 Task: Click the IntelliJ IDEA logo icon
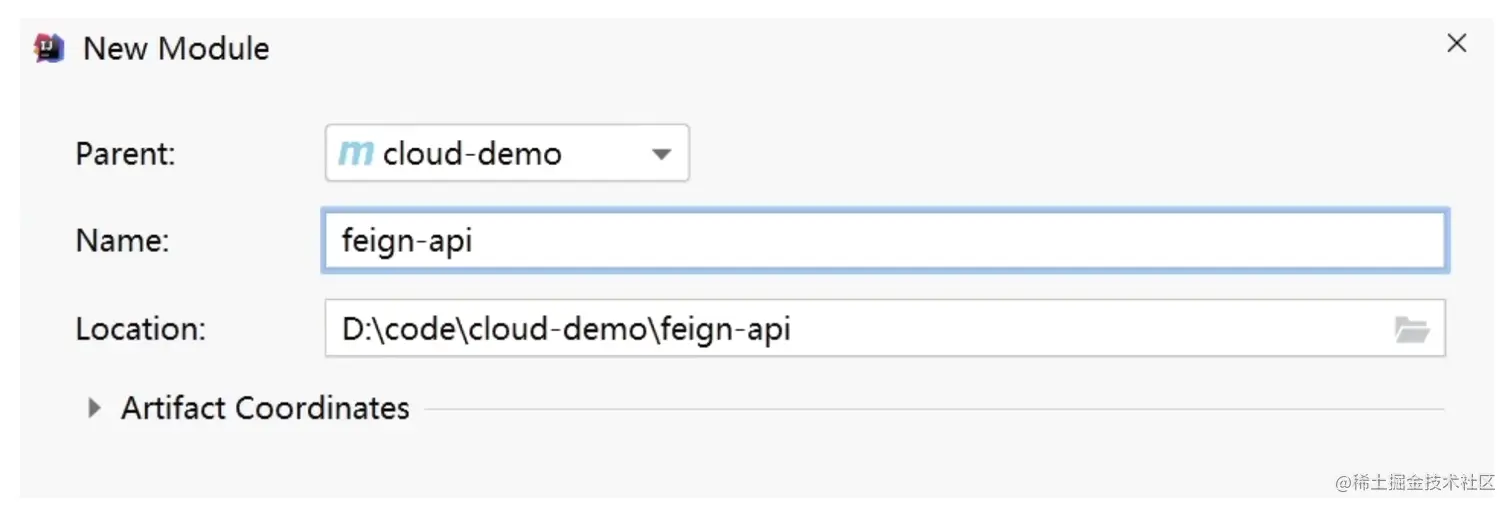49,48
